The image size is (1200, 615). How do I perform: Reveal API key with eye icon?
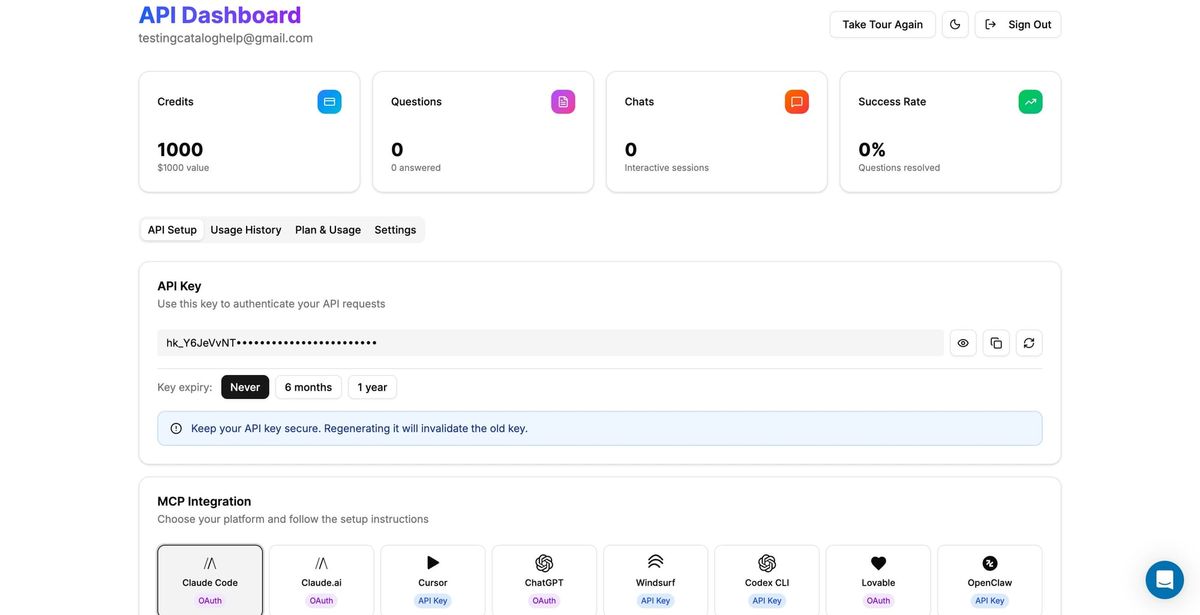[x=963, y=343]
